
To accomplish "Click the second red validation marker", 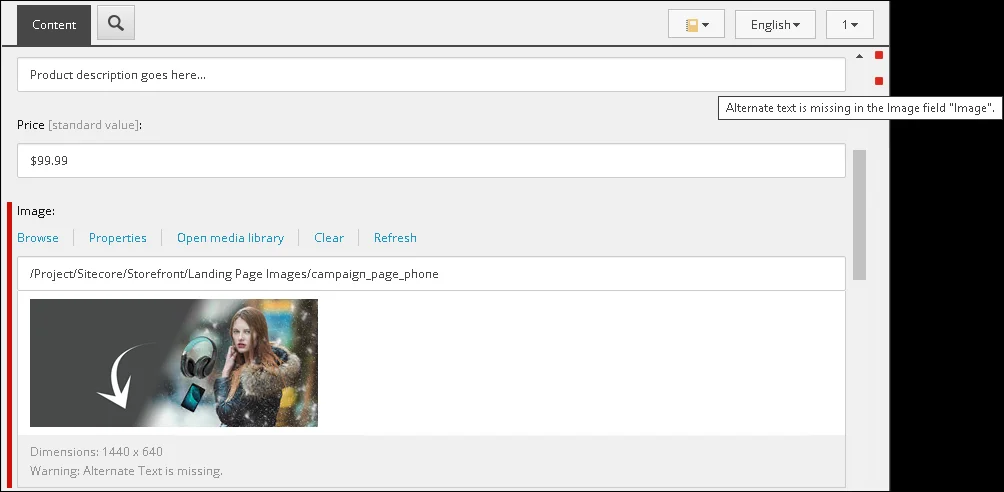I will pyautogui.click(x=878, y=81).
